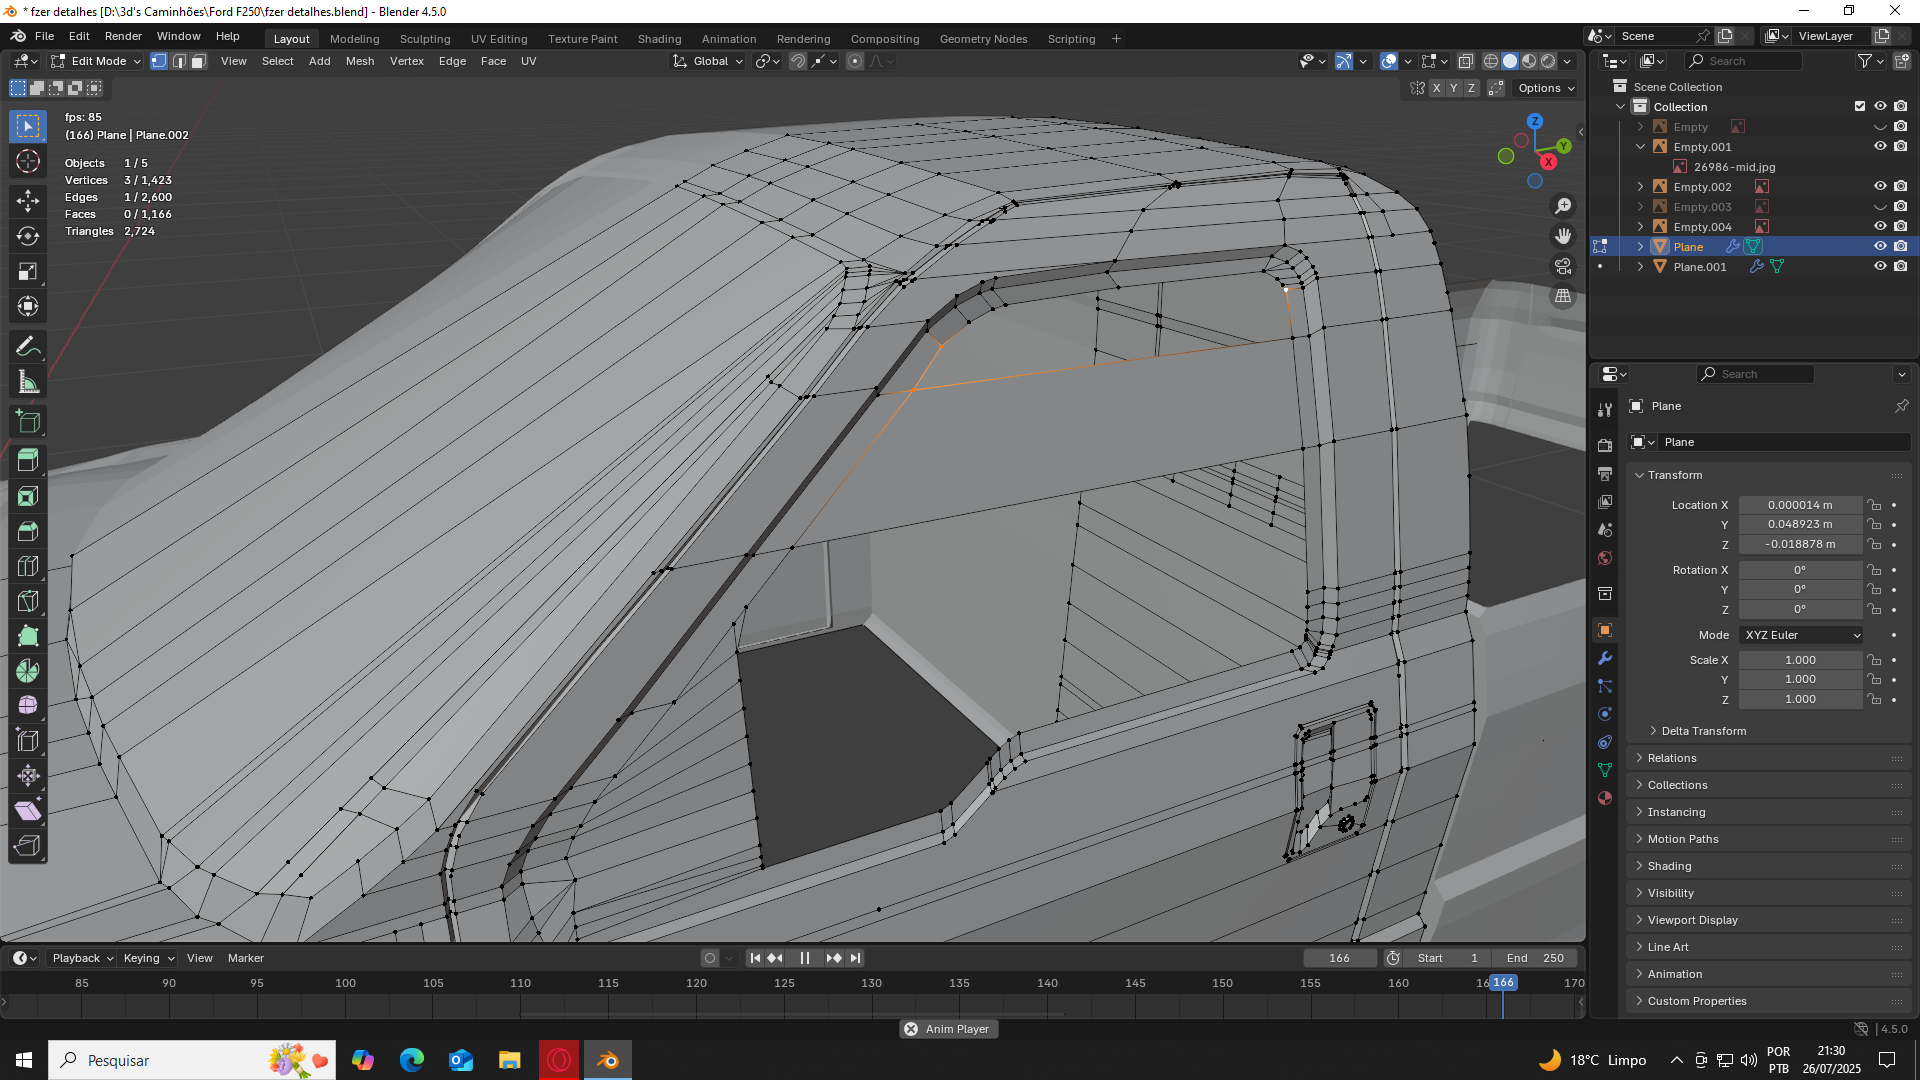1920x1080 pixels.
Task: Toggle visibility of Empty.002
Action: click(x=1880, y=187)
